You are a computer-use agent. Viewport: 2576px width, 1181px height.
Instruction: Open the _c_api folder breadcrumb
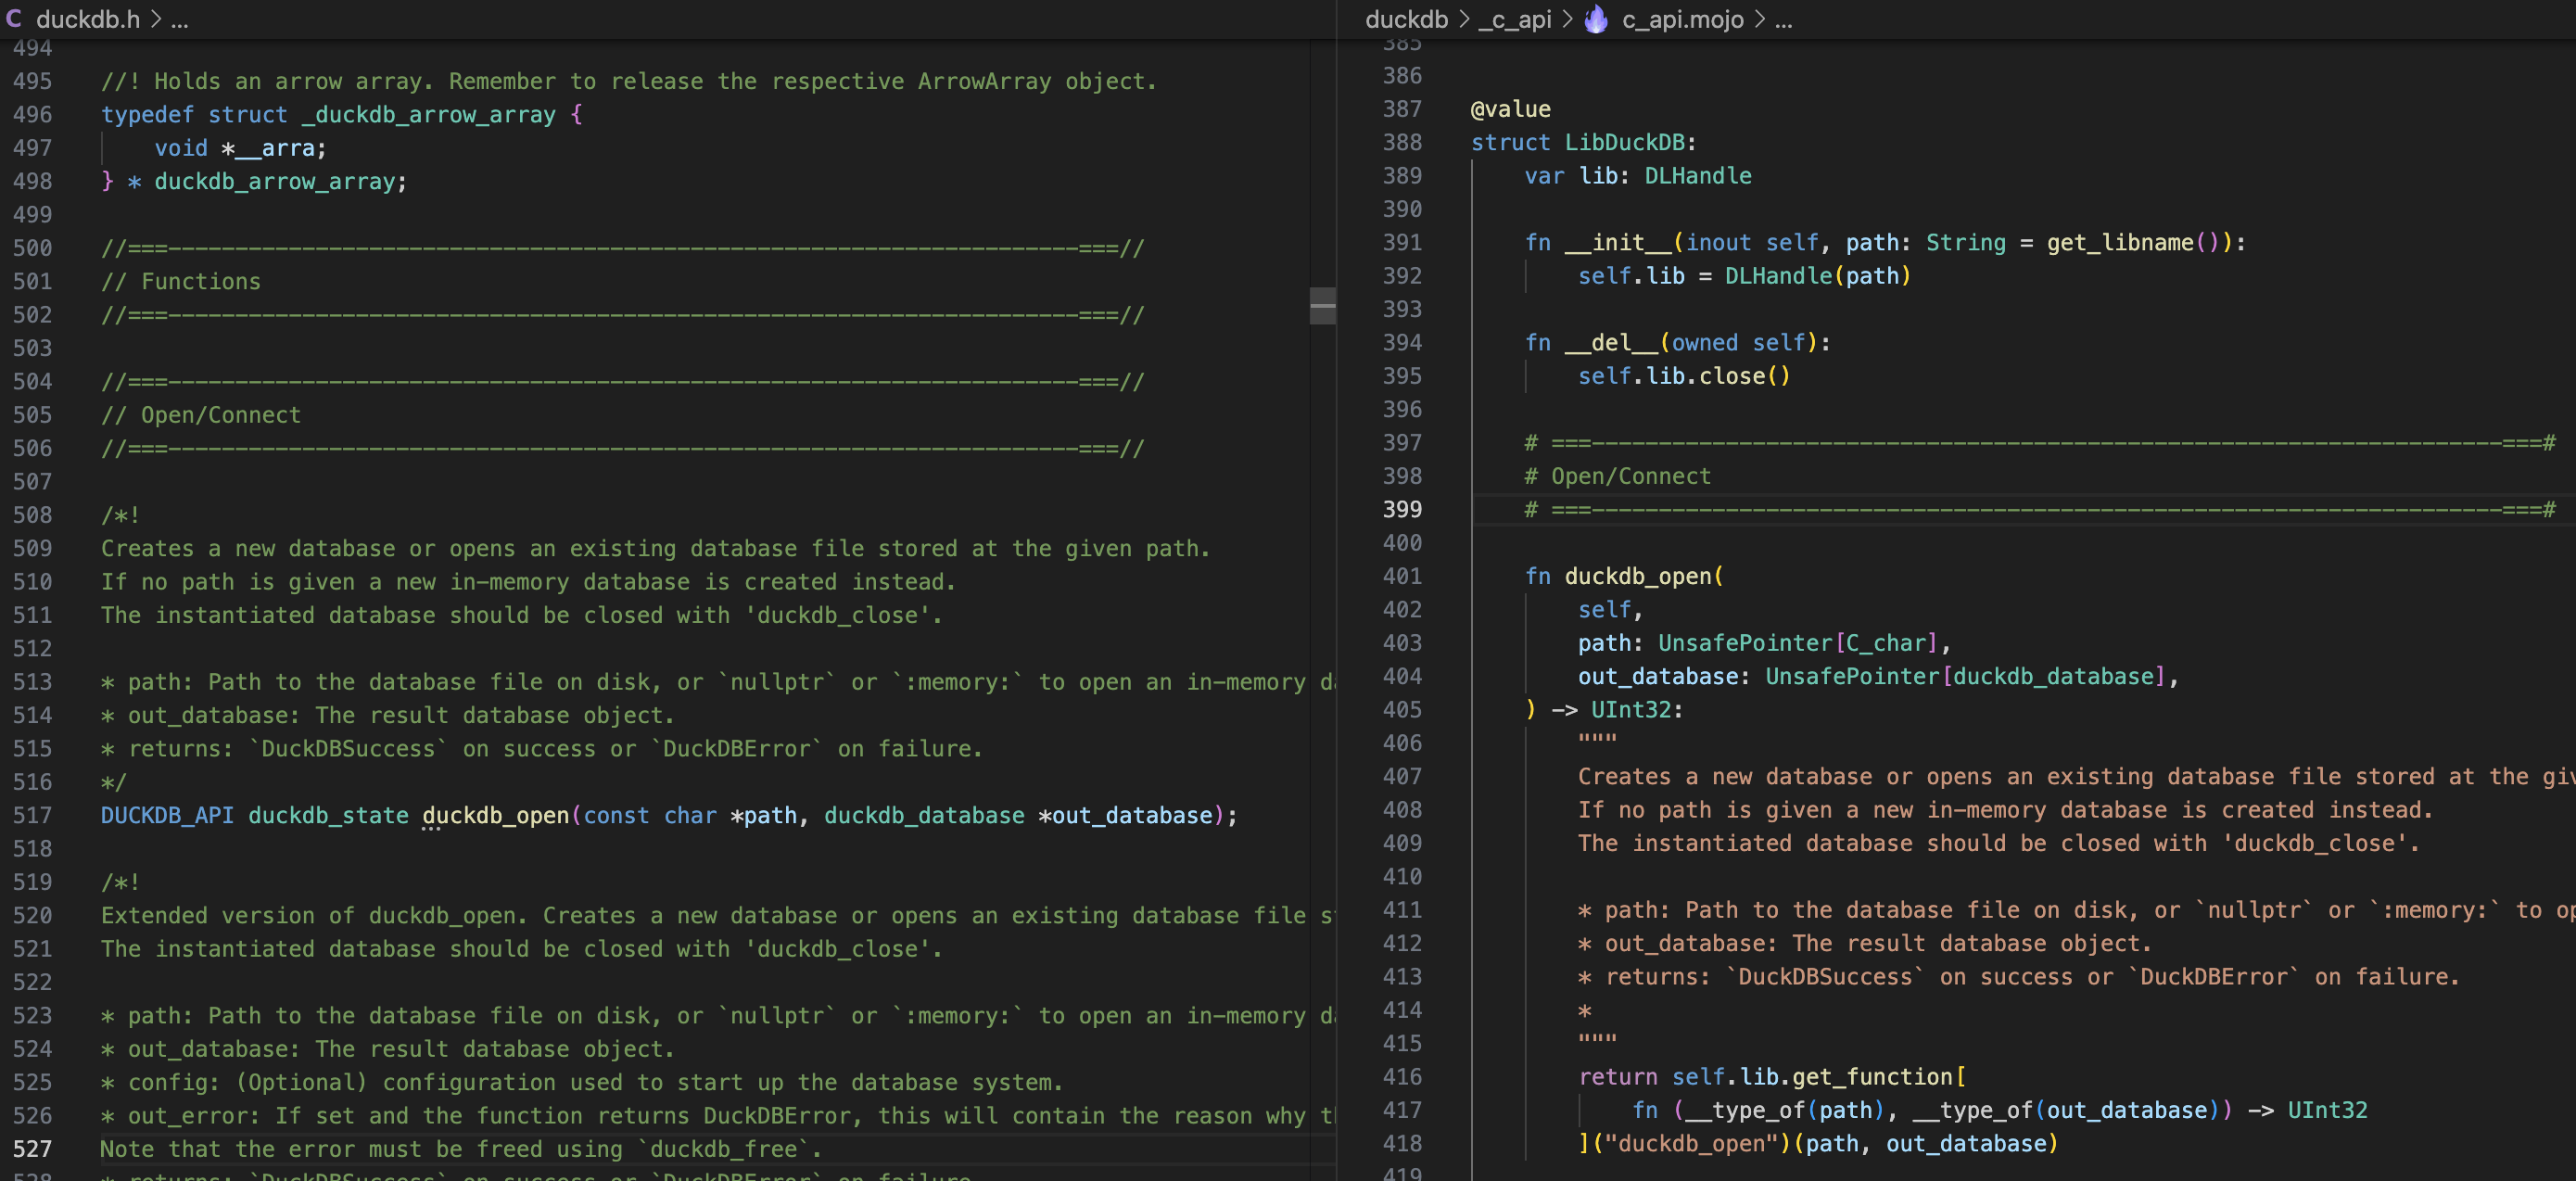pos(1515,19)
